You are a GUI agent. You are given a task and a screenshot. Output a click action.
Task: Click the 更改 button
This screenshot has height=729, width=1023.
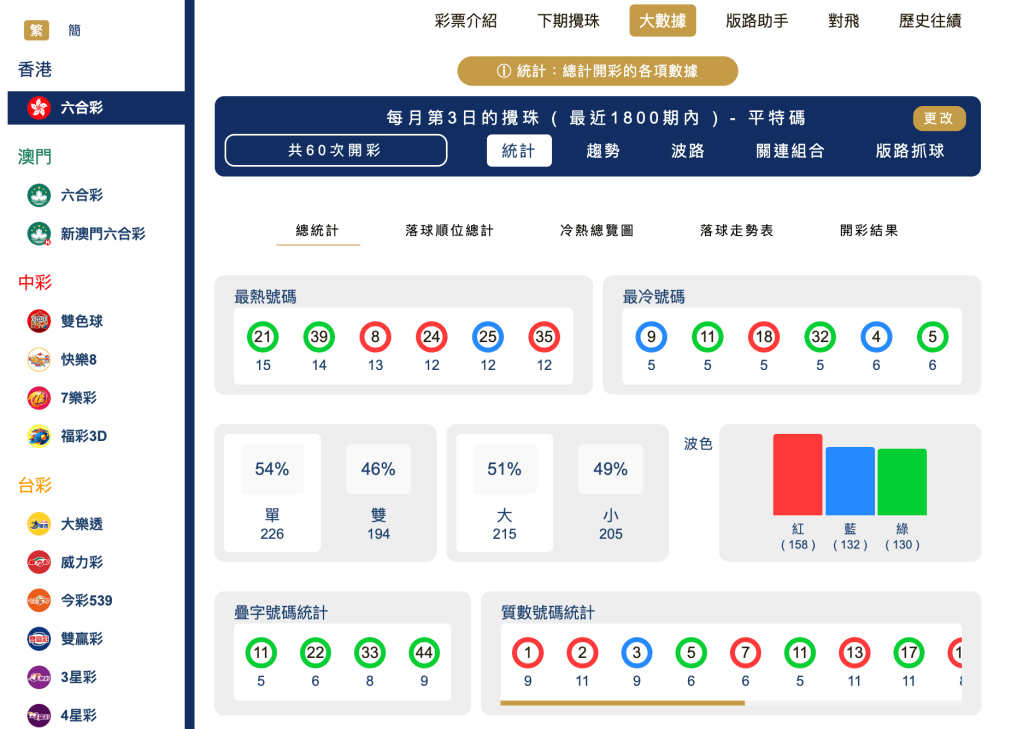point(939,118)
